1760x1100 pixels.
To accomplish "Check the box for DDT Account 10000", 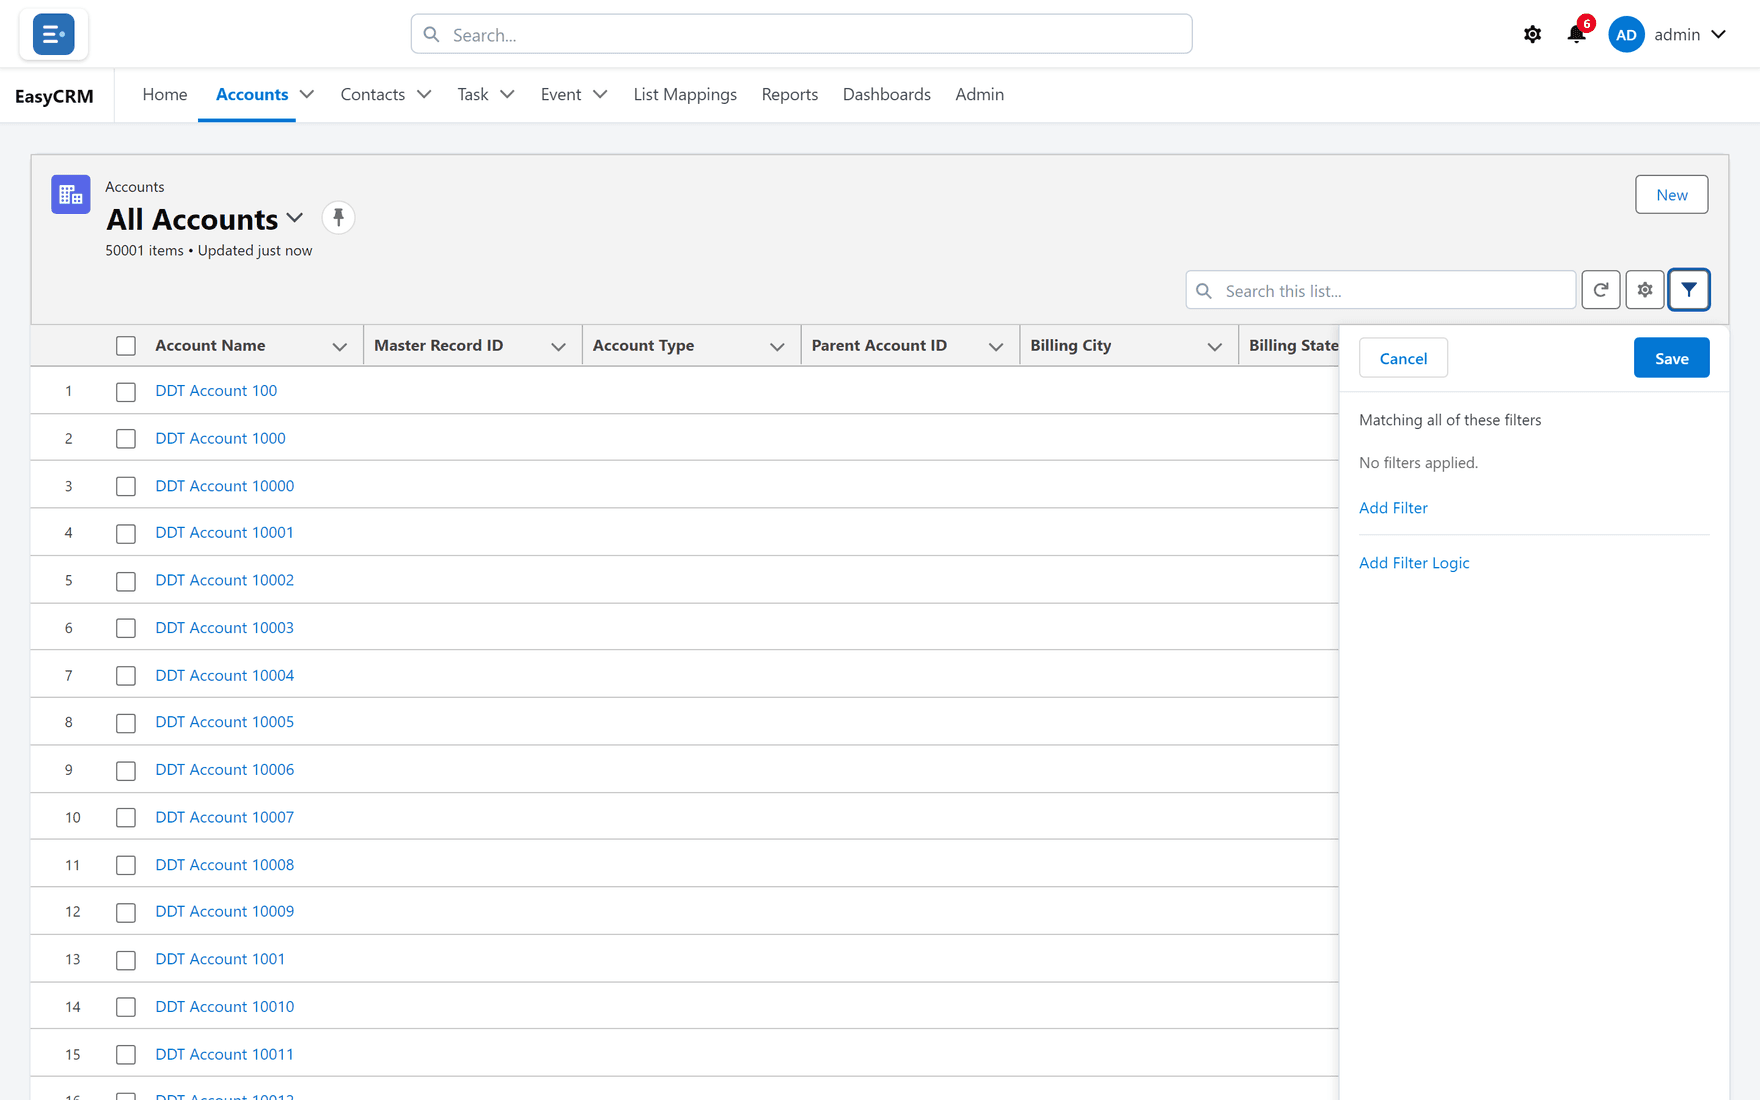I will pos(126,487).
